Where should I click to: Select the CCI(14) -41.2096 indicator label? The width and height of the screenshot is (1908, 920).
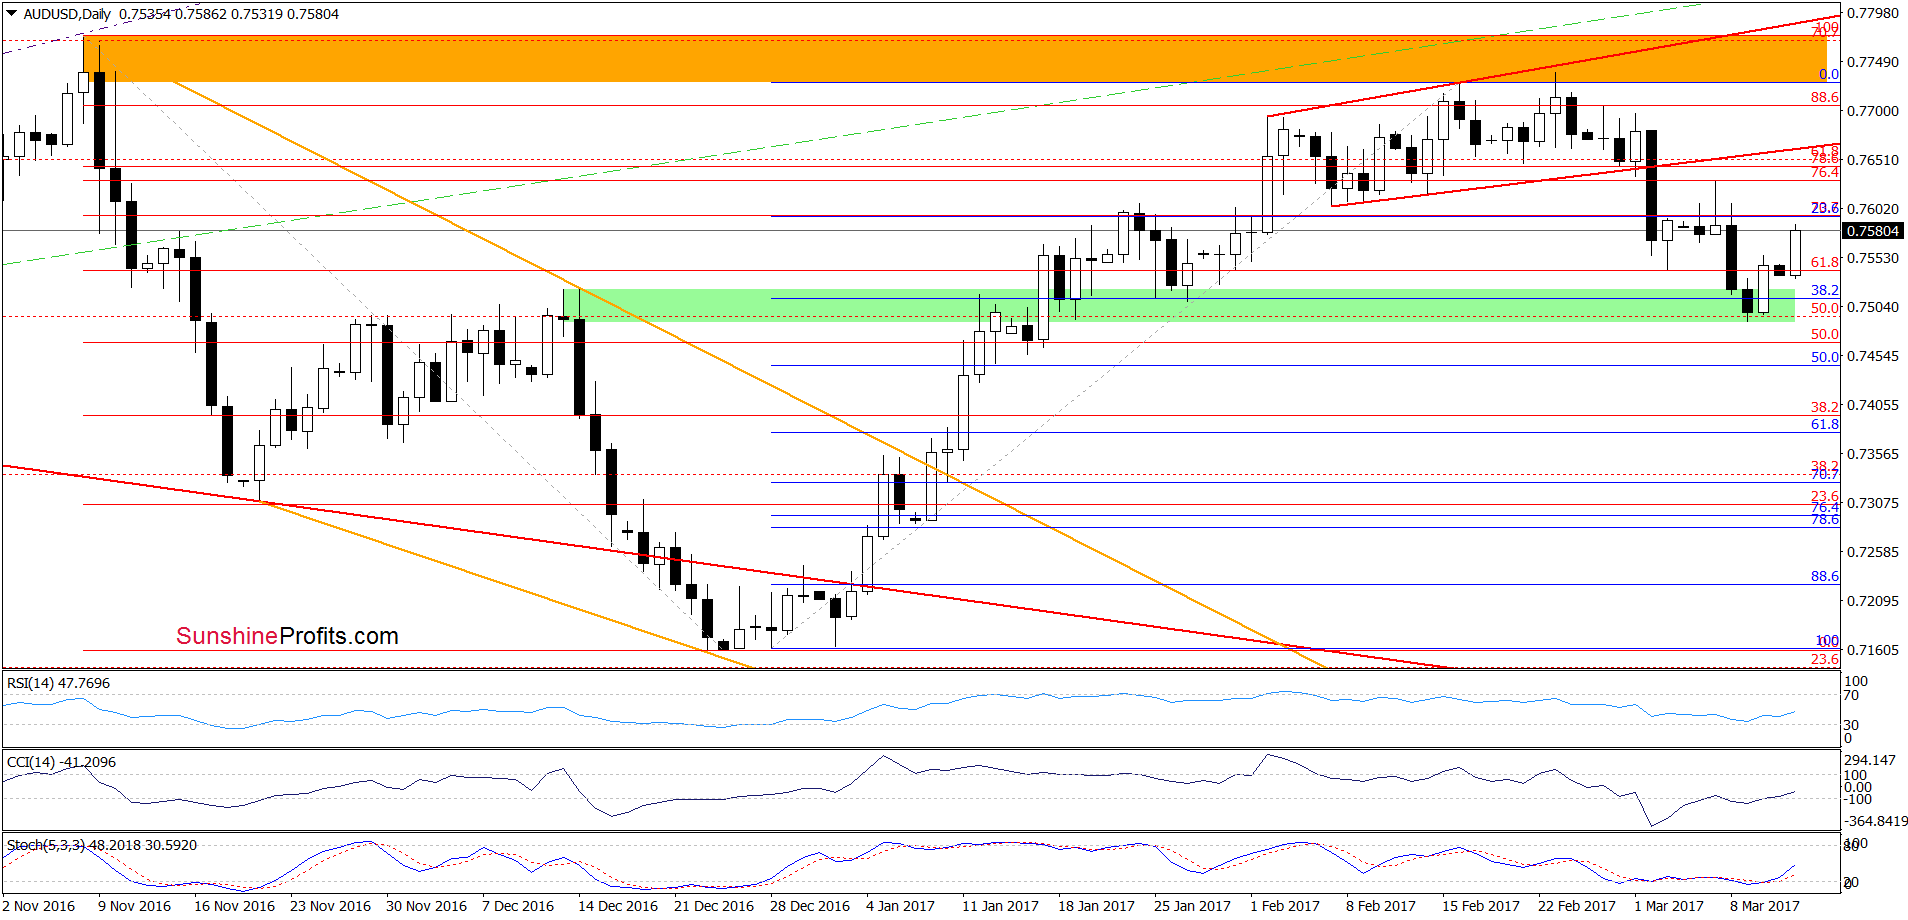(x=61, y=762)
